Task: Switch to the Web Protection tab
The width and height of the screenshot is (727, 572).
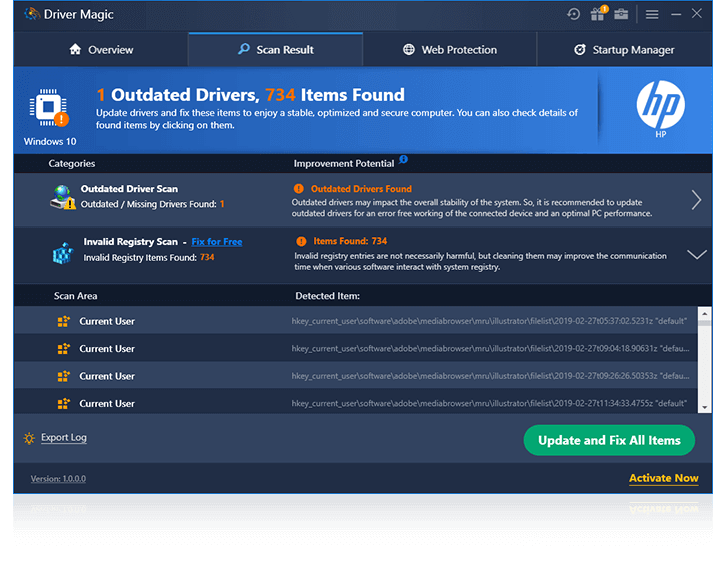Action: [450, 50]
